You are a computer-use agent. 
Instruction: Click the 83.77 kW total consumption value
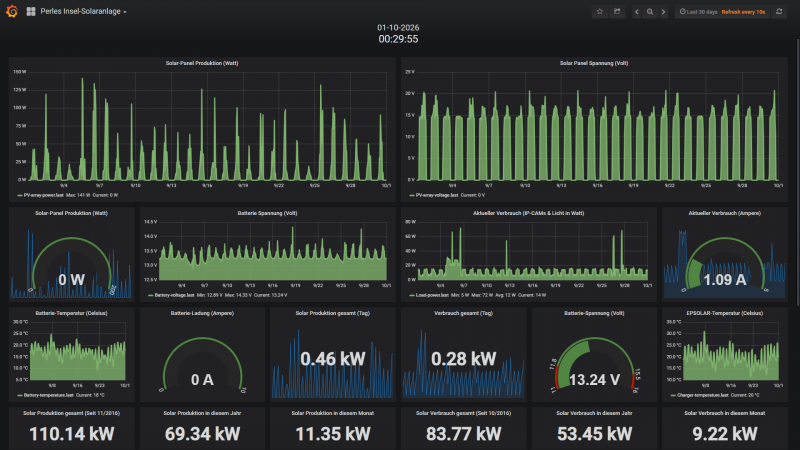463,434
